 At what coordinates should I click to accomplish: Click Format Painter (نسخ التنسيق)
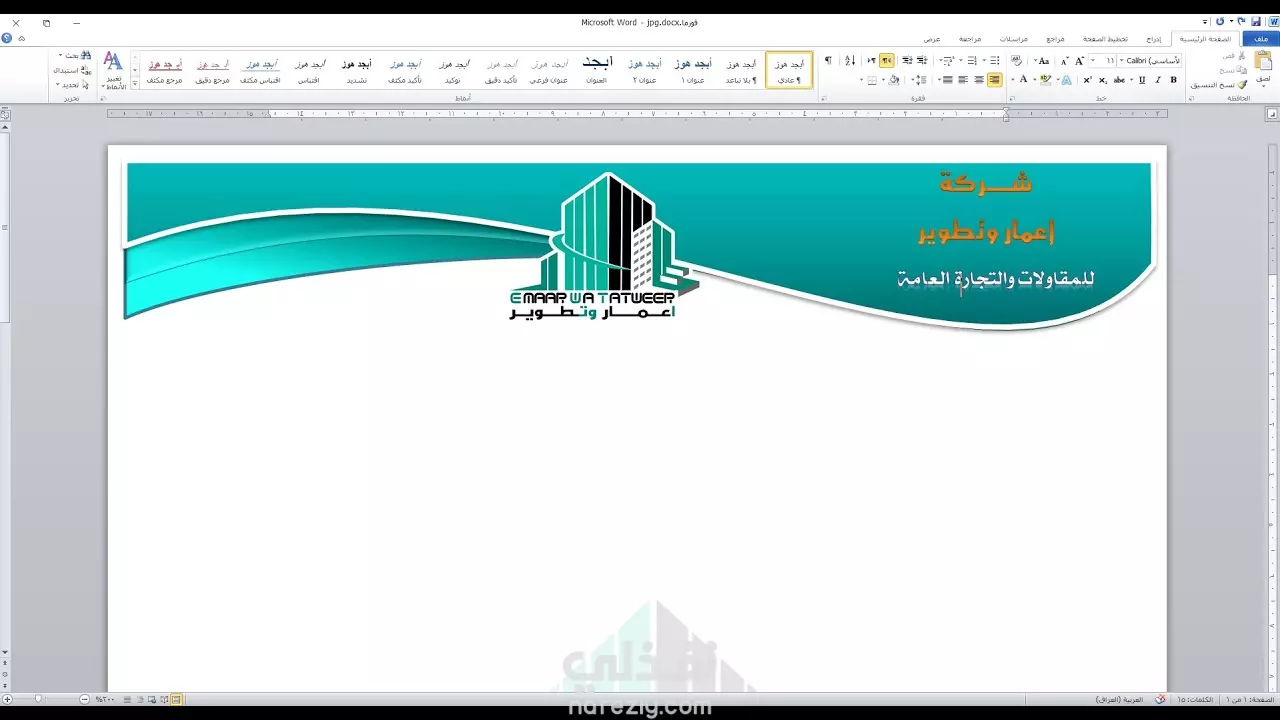click(1219, 85)
